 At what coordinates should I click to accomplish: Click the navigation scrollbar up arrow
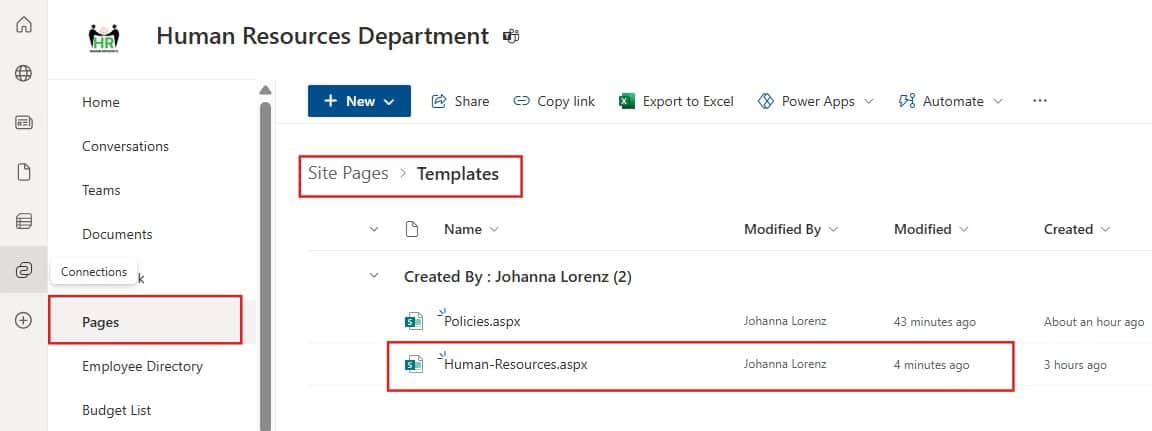pos(265,90)
